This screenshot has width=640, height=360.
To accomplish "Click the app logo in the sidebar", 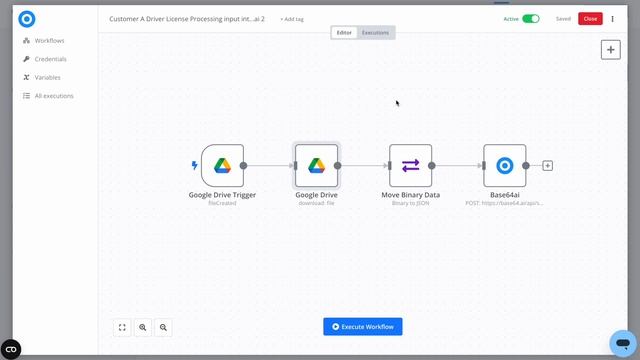I will pos(27,19).
